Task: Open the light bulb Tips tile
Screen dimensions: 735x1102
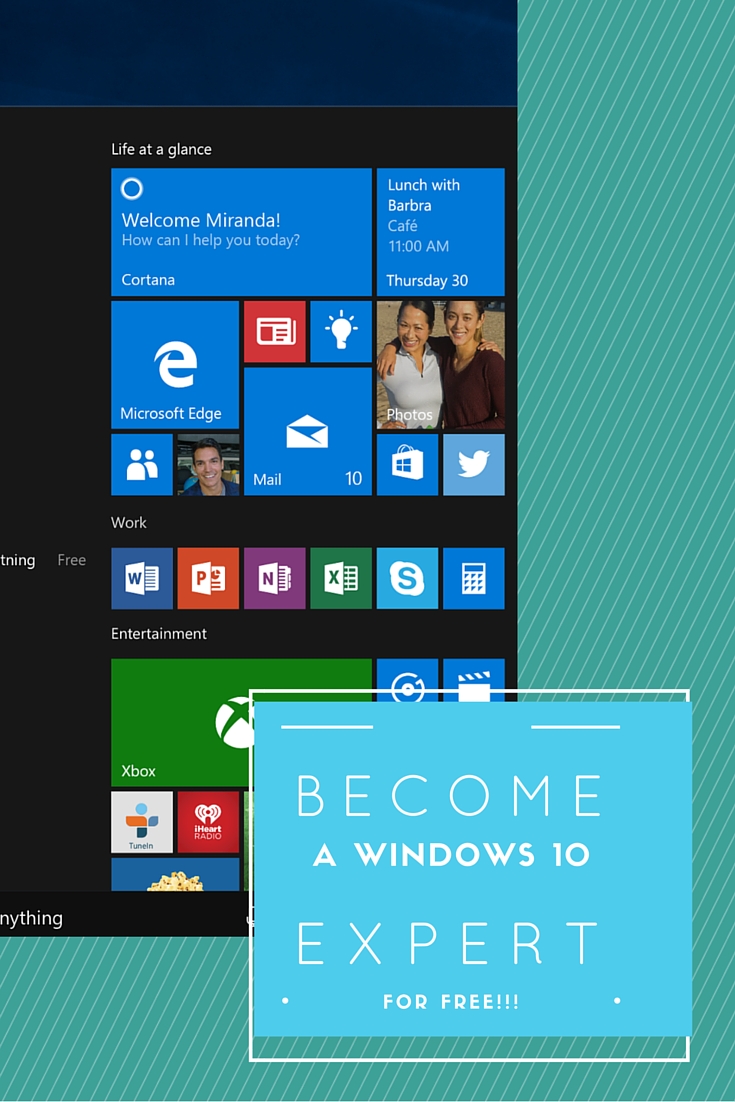Action: click(341, 332)
